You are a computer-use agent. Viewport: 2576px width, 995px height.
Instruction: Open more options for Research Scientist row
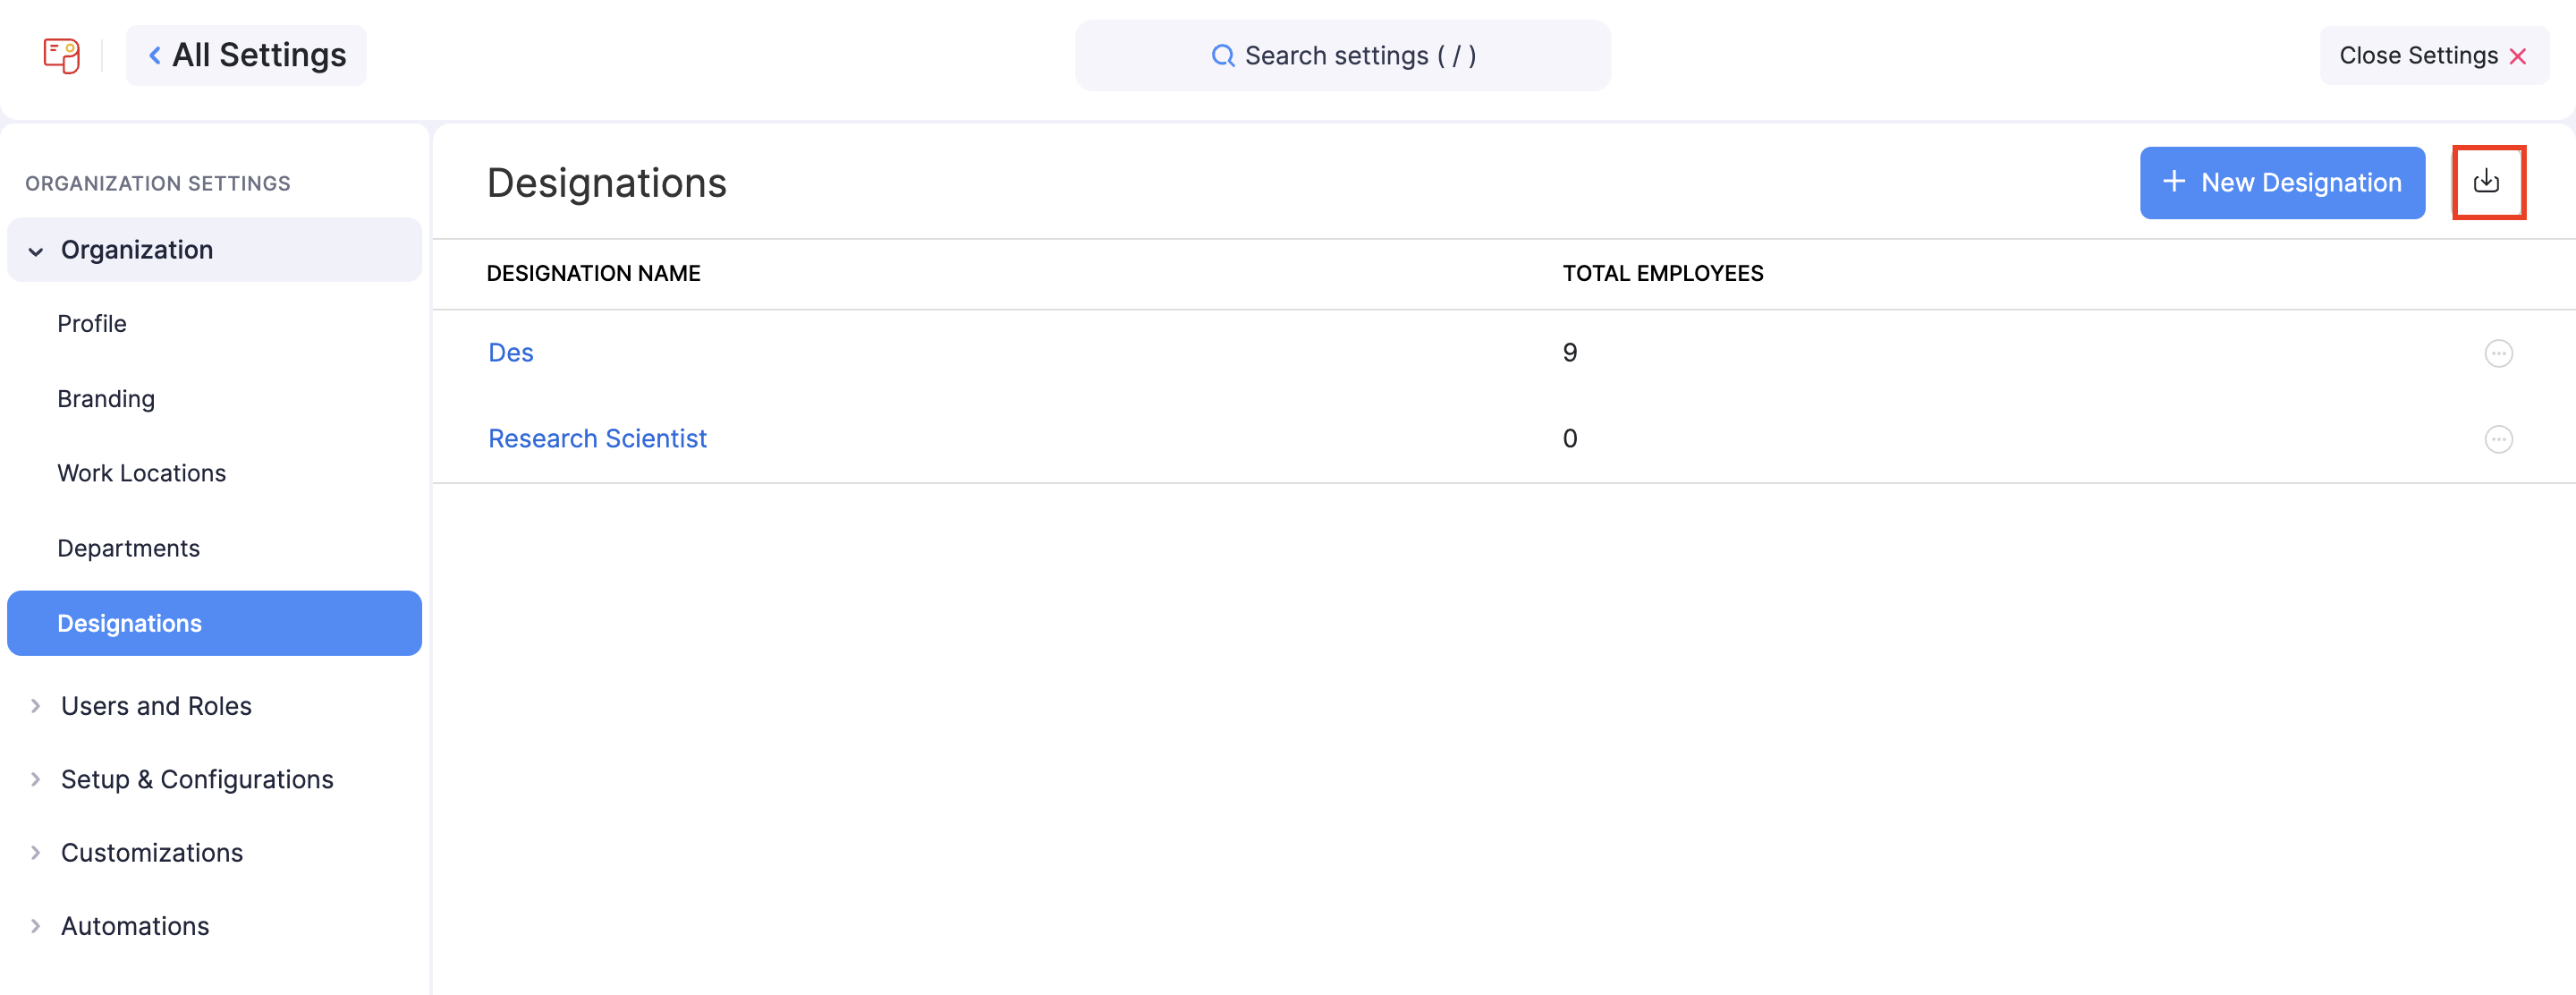tap(2498, 439)
